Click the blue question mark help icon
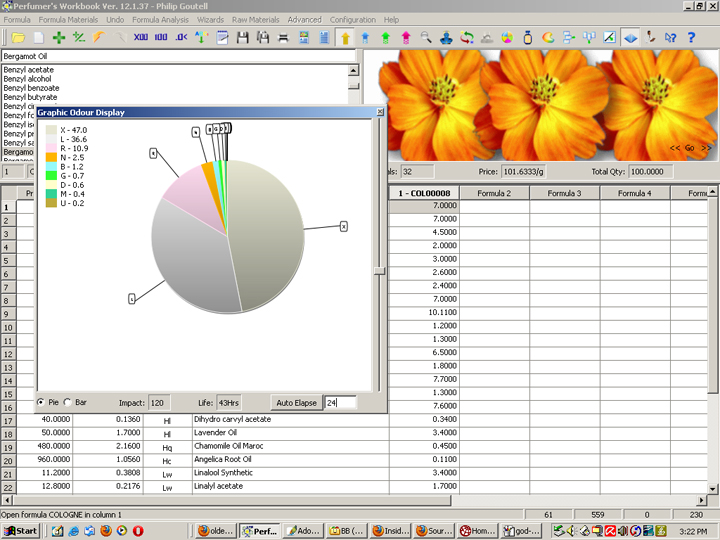The width and height of the screenshot is (720, 540). pyautogui.click(x=690, y=37)
